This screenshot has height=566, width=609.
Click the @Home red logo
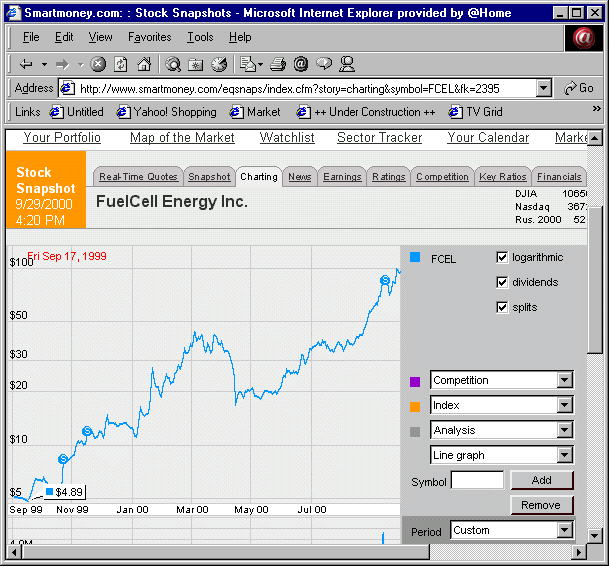click(584, 38)
